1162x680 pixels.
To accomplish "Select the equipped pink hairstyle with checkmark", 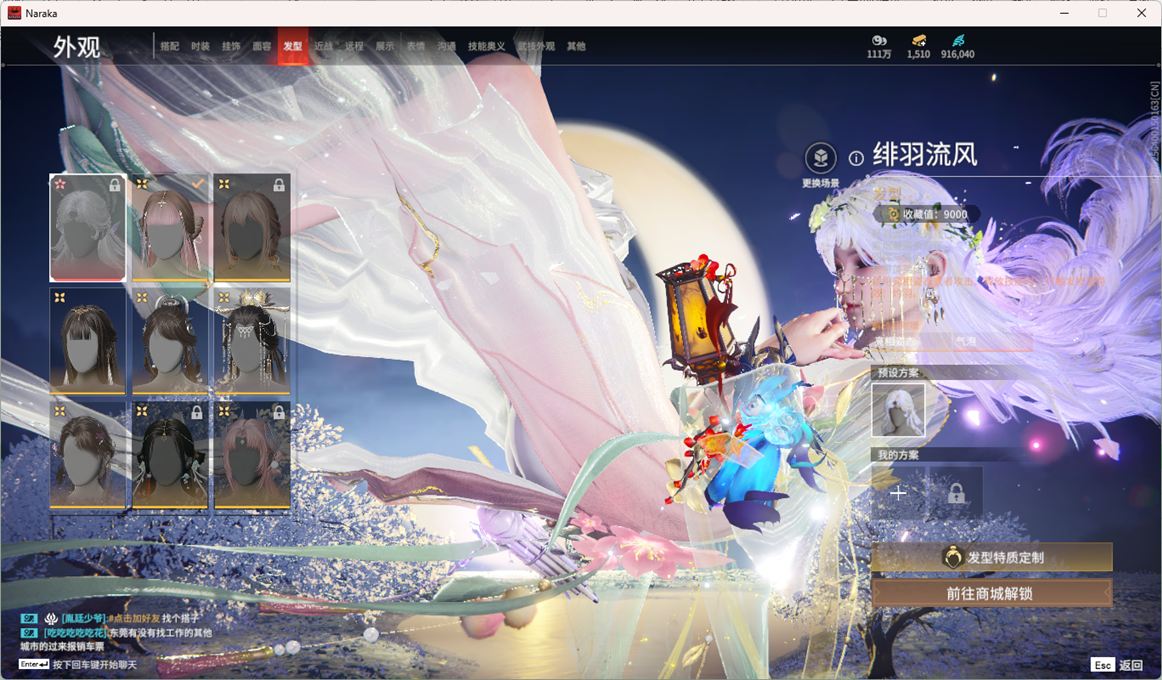I will pyautogui.click(x=169, y=228).
